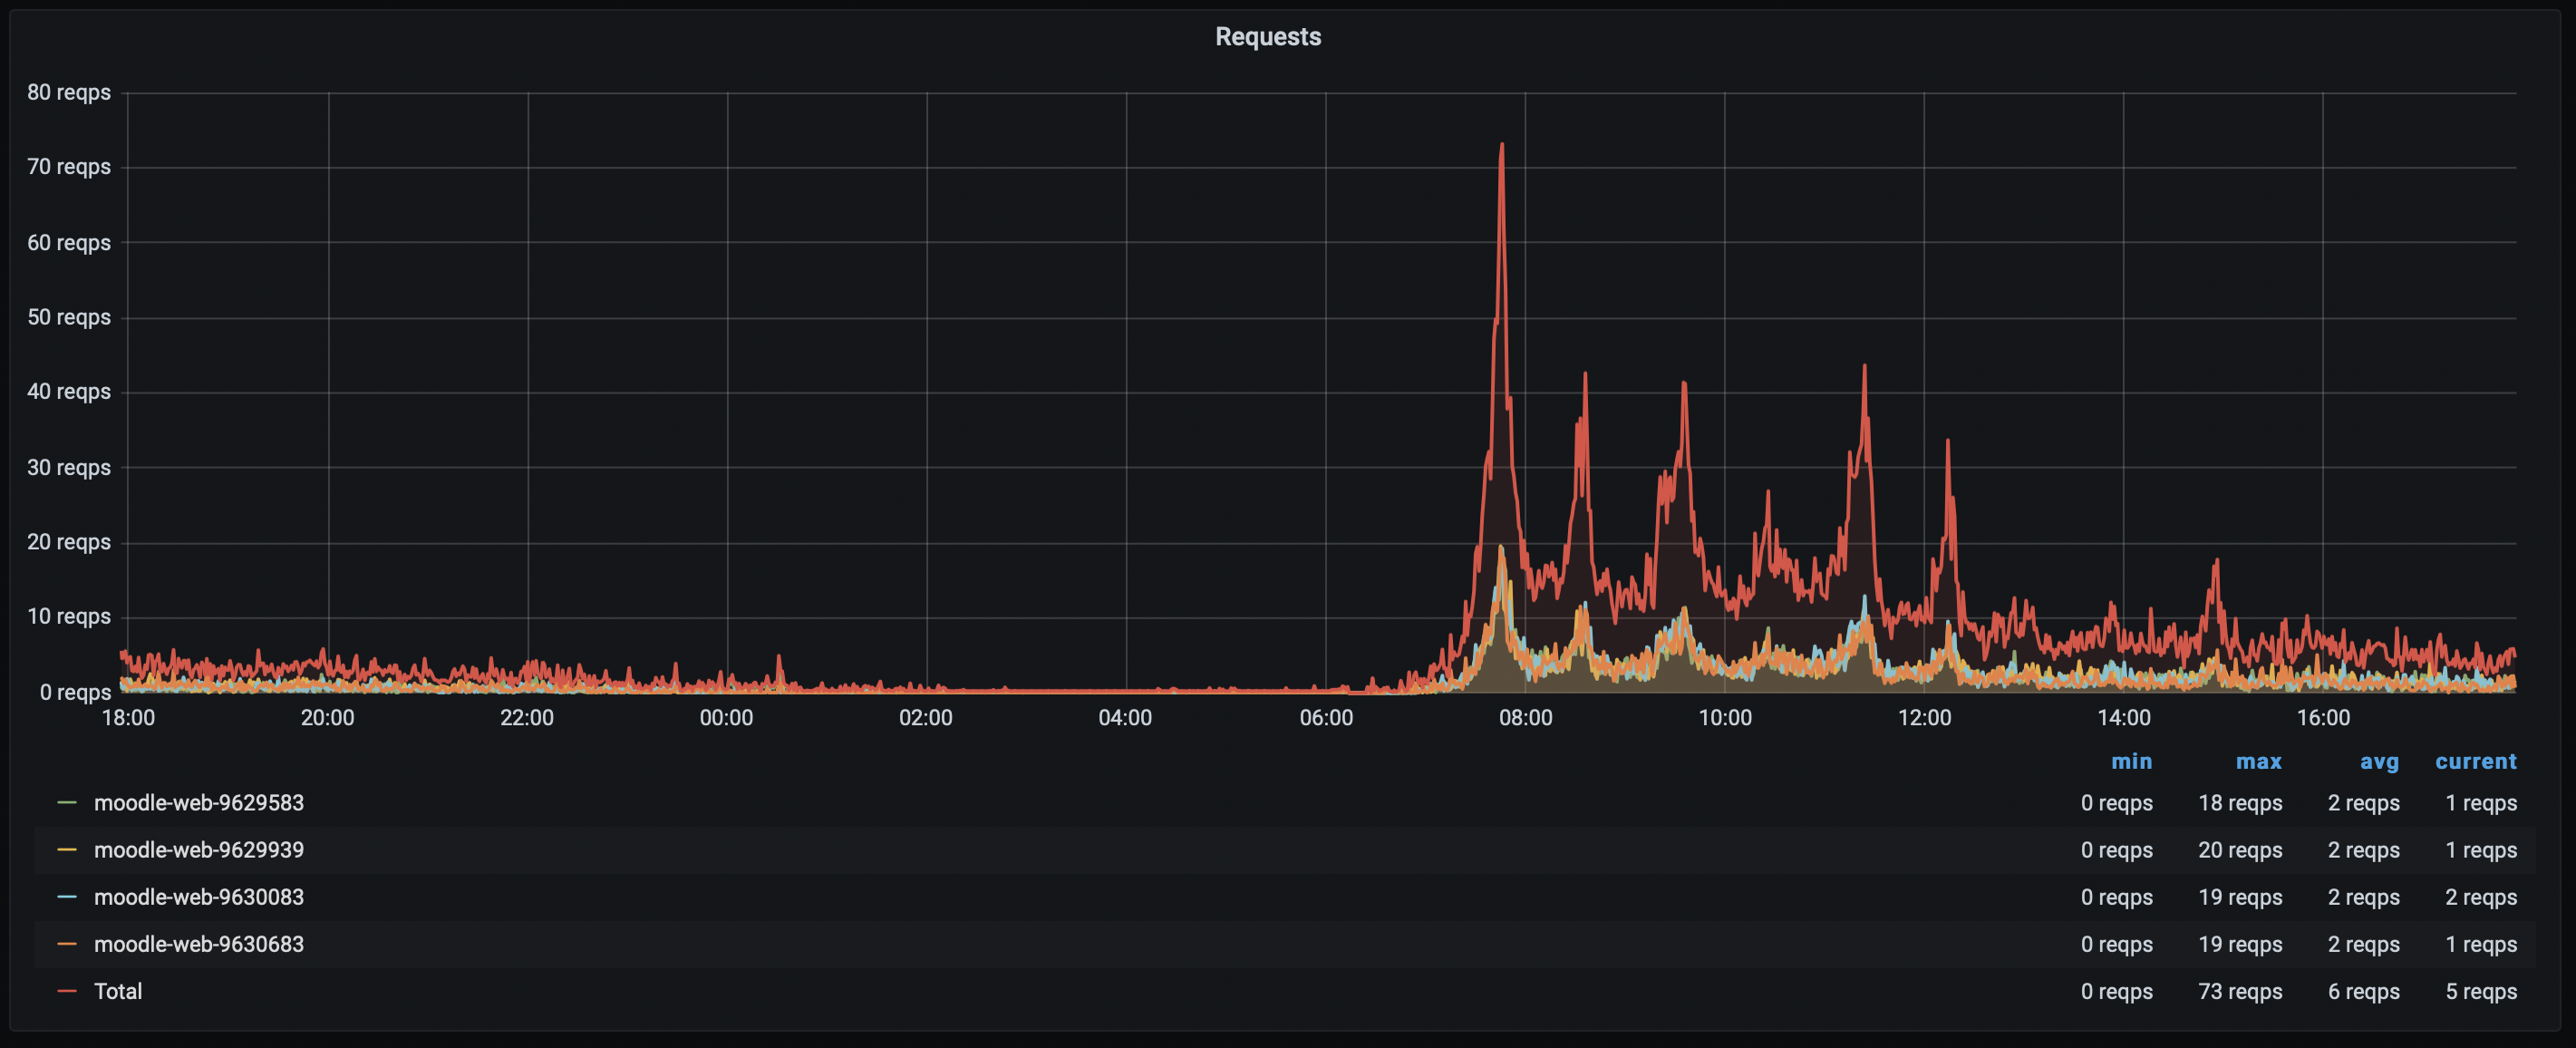Click the red line marker beside Total
The image size is (2576, 1048).
(66, 991)
